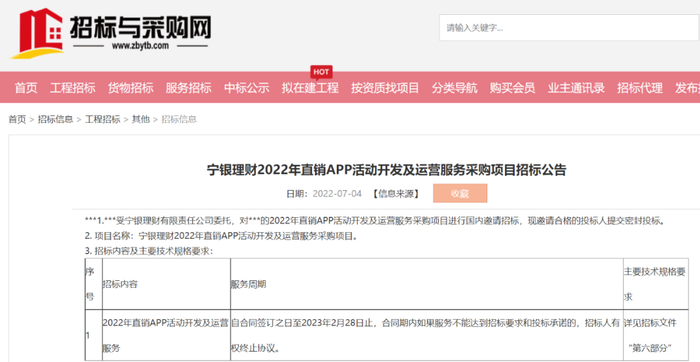This screenshot has width=700, height=362.
Task: Click the 首页 breadcrumb link
Action: tap(17, 119)
